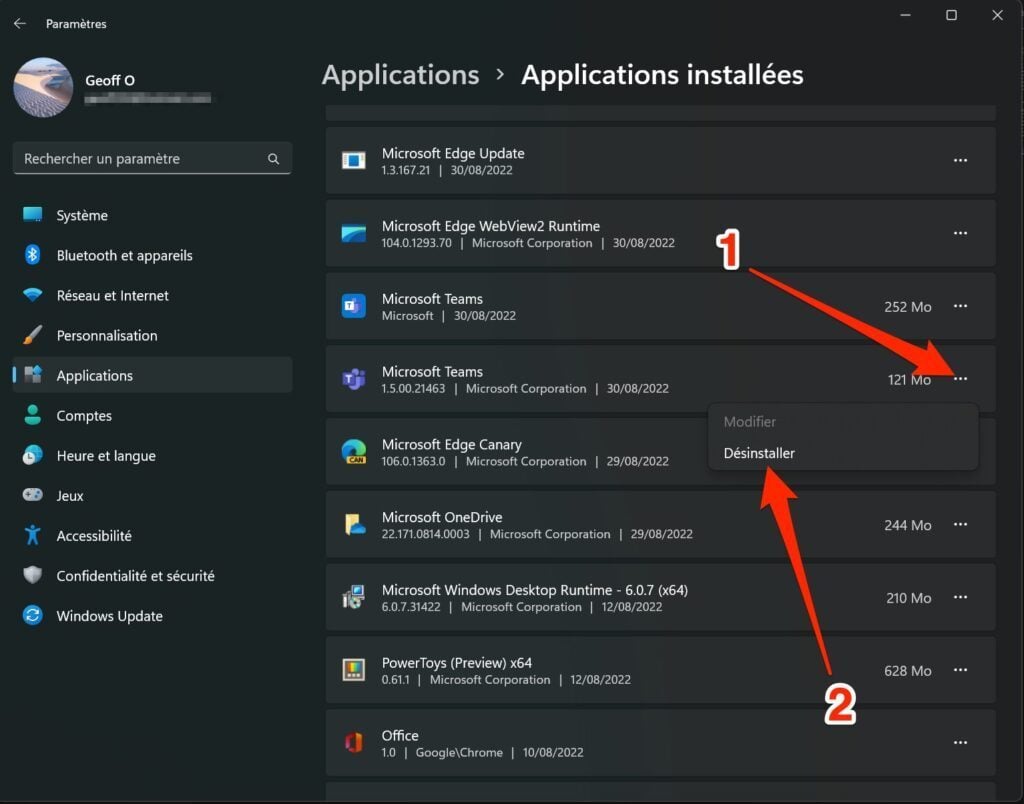
Task: Click the Applications installées page heading
Action: click(662, 75)
